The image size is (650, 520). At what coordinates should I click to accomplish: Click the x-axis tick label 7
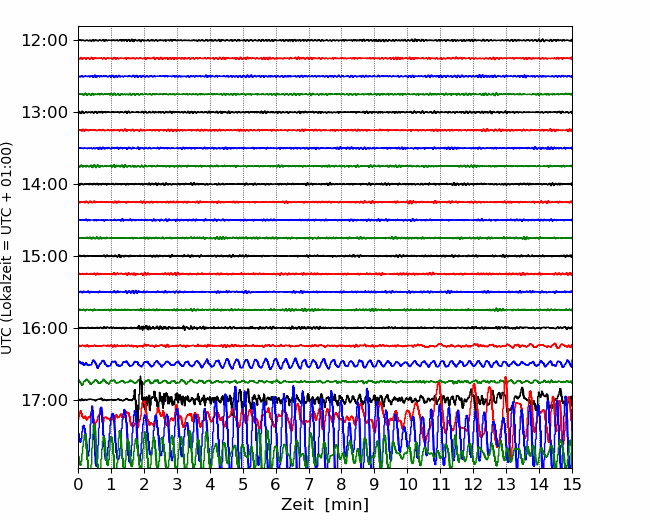pos(309,484)
